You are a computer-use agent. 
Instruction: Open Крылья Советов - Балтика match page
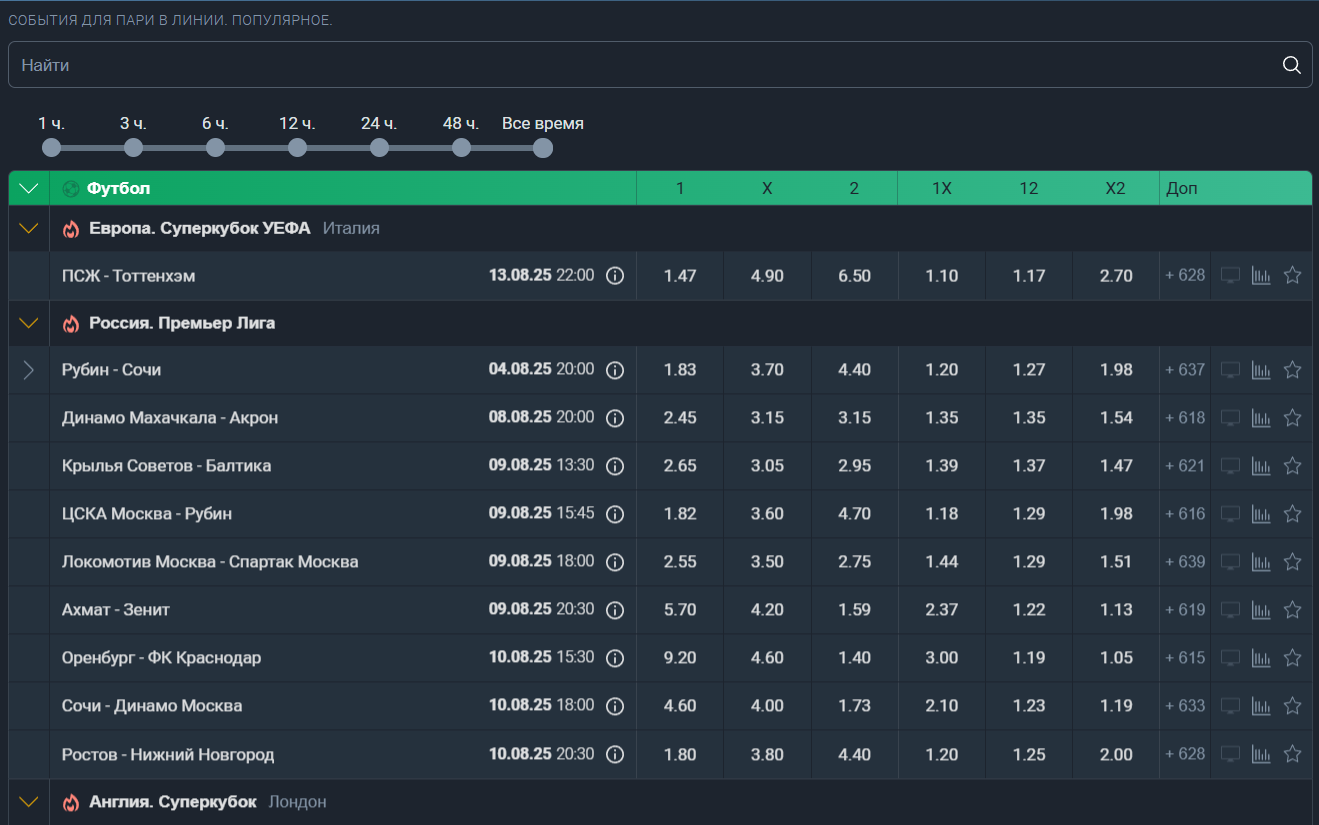166,466
